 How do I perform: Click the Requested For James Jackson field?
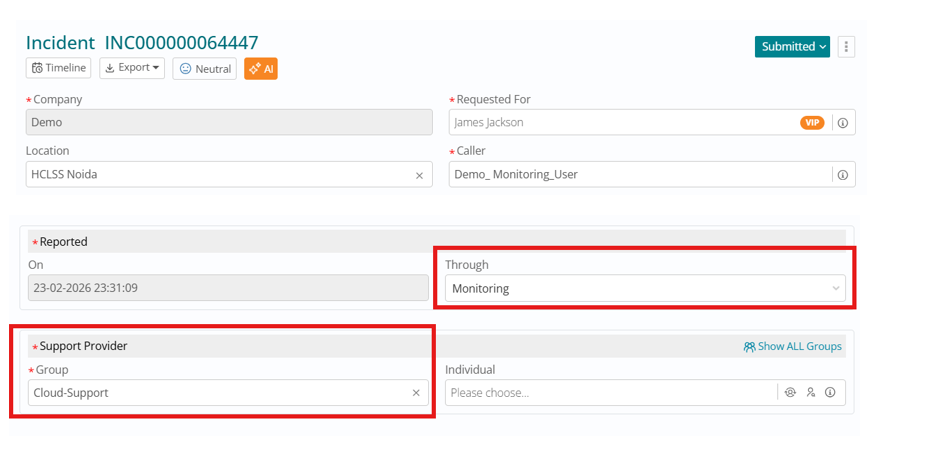tap(620, 123)
